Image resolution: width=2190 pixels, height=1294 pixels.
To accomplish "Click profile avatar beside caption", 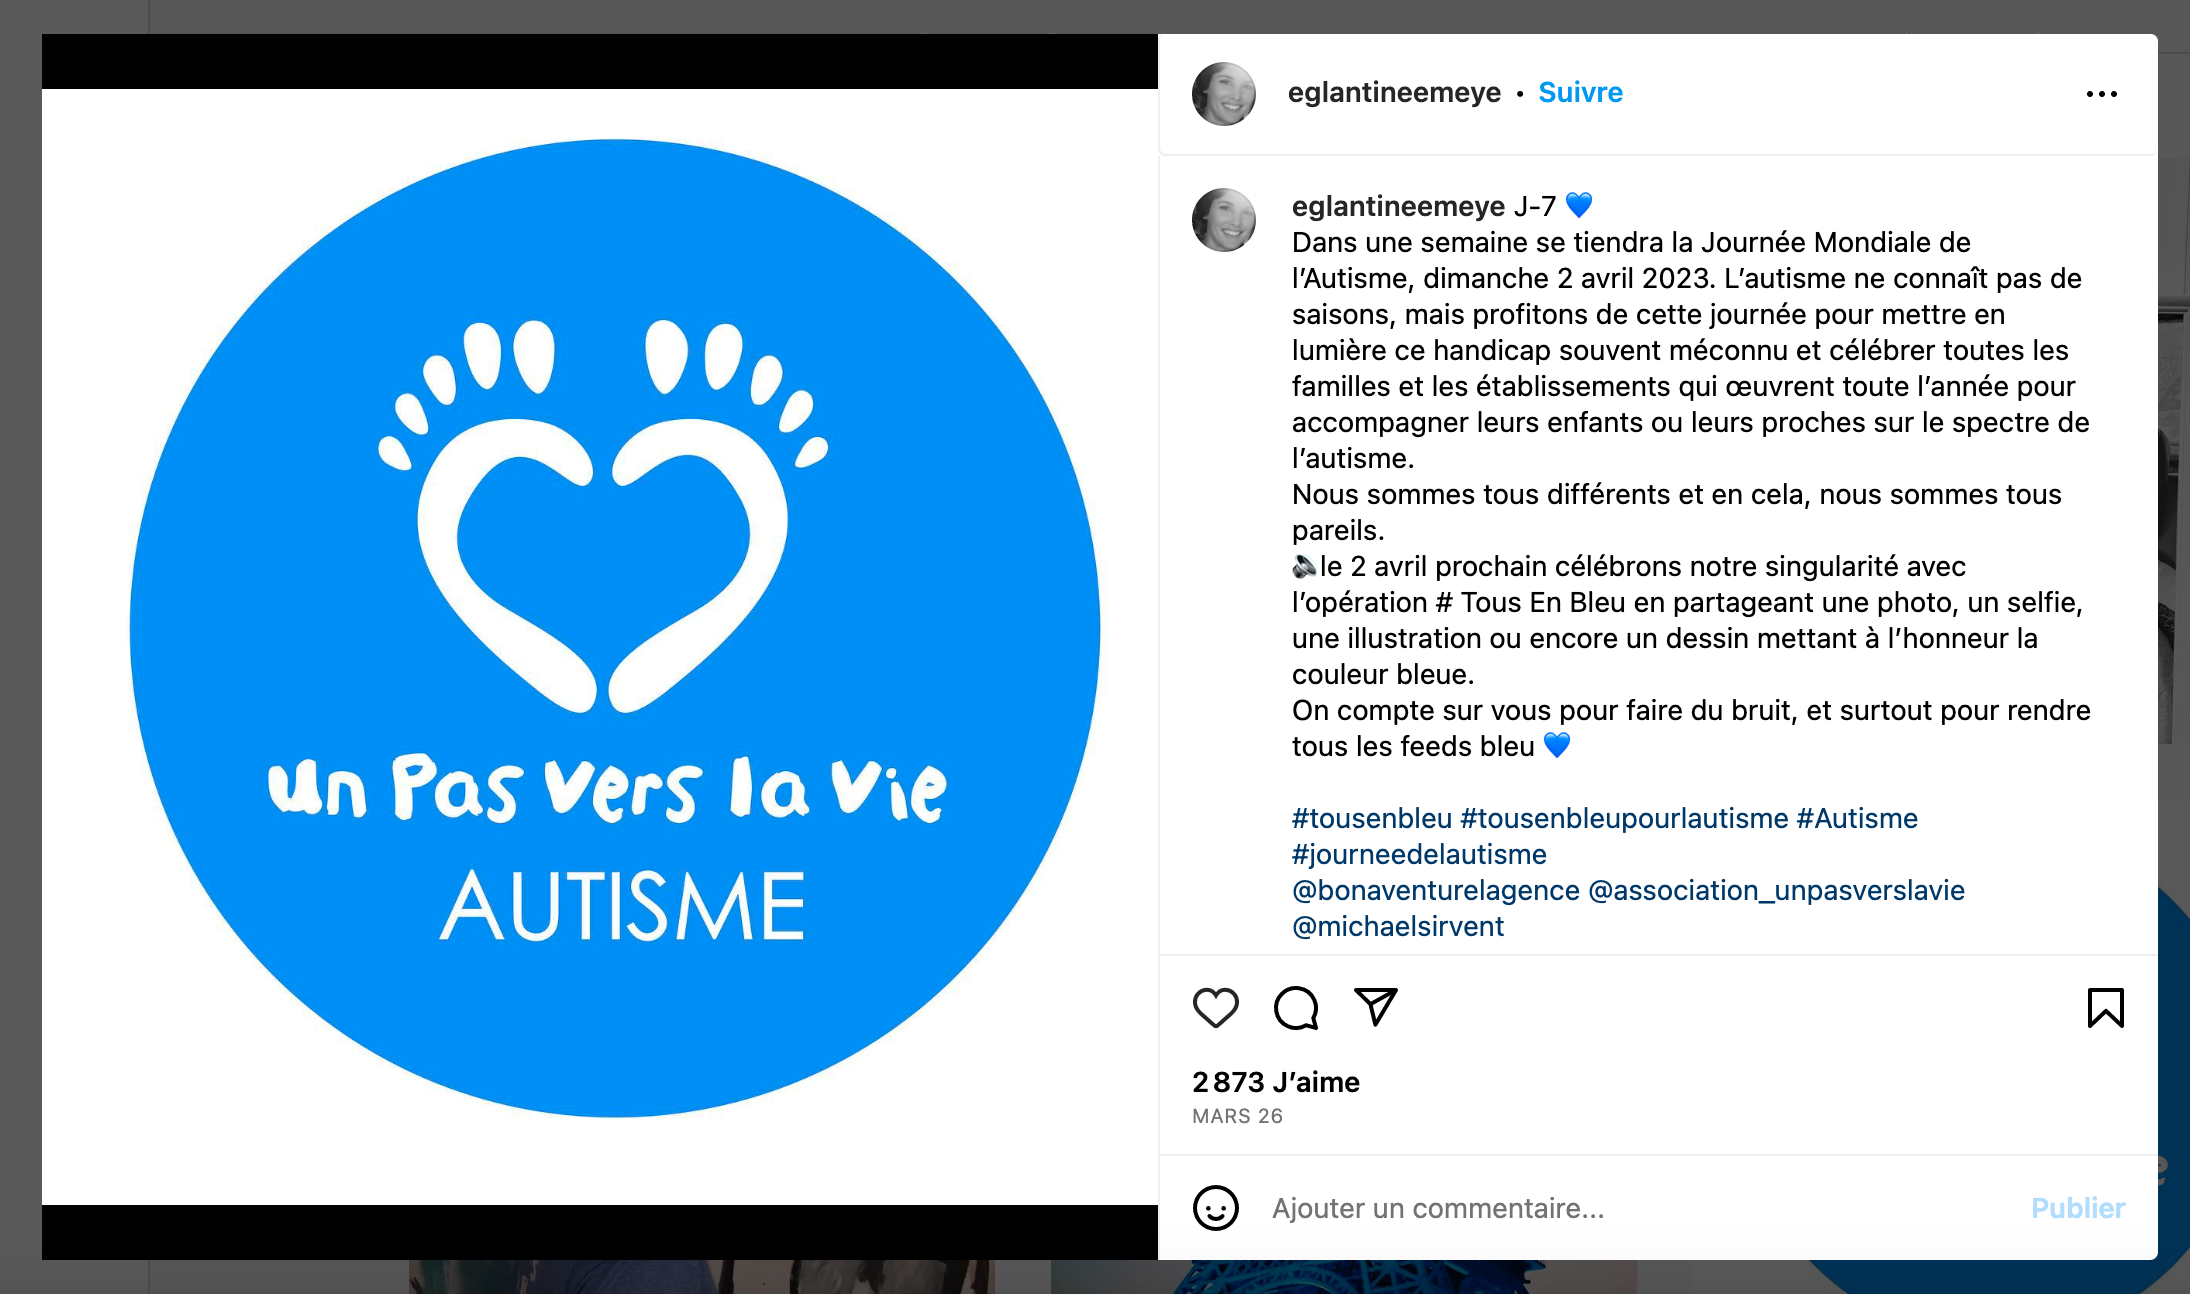I will [1224, 220].
